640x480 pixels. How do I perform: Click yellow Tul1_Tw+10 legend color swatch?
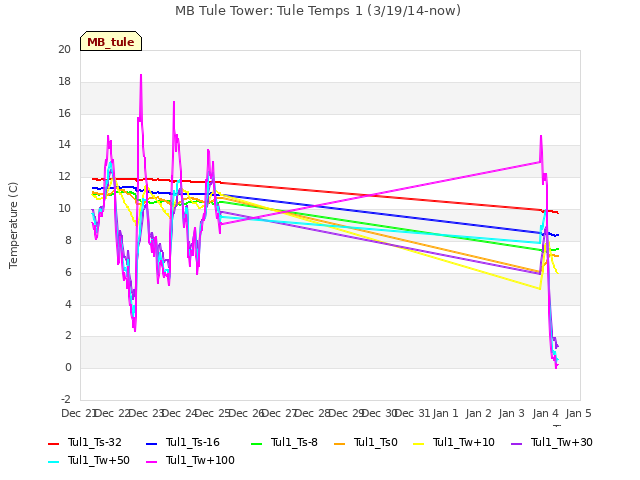click(x=419, y=443)
